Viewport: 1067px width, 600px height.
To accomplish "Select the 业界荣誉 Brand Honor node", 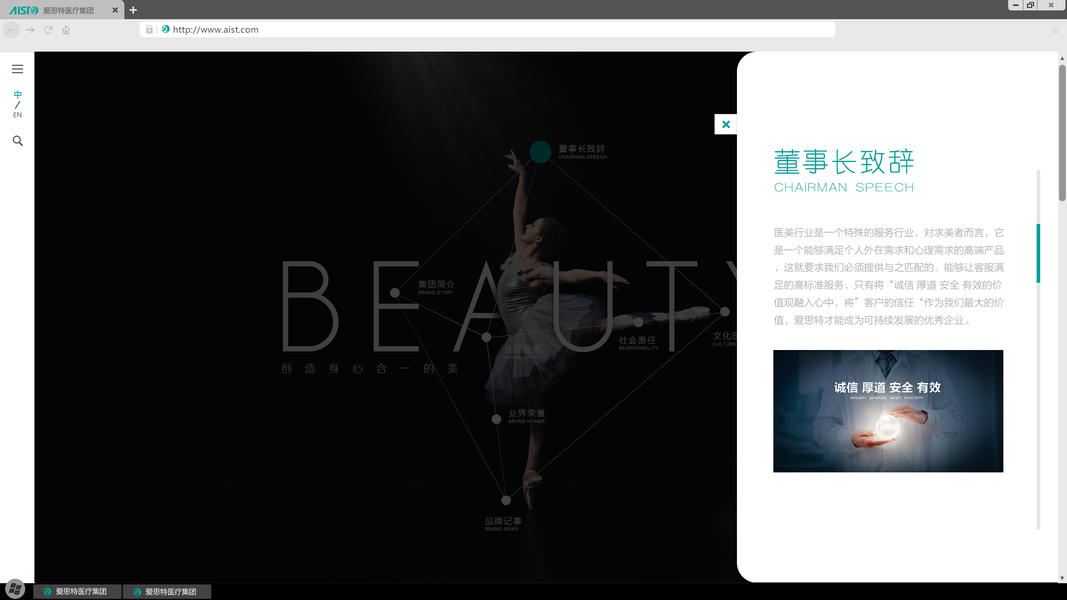I will pyautogui.click(x=496, y=419).
